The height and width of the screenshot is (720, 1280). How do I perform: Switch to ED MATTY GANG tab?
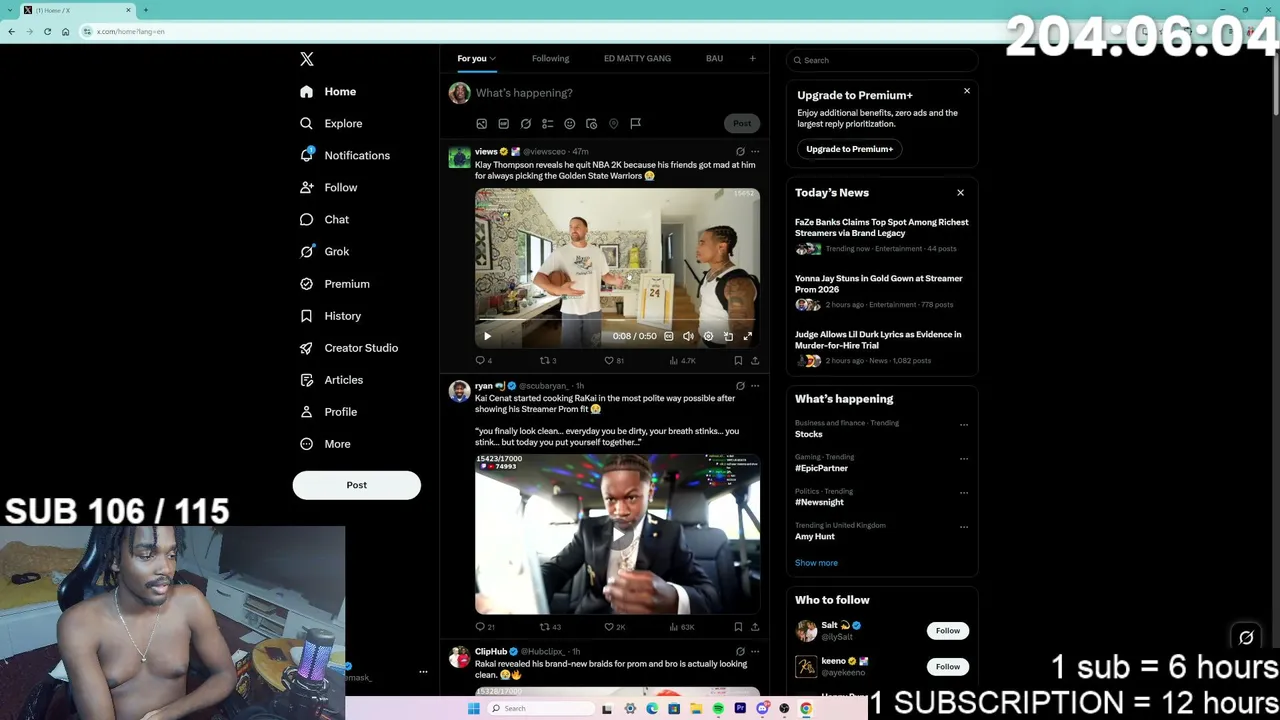[637, 58]
